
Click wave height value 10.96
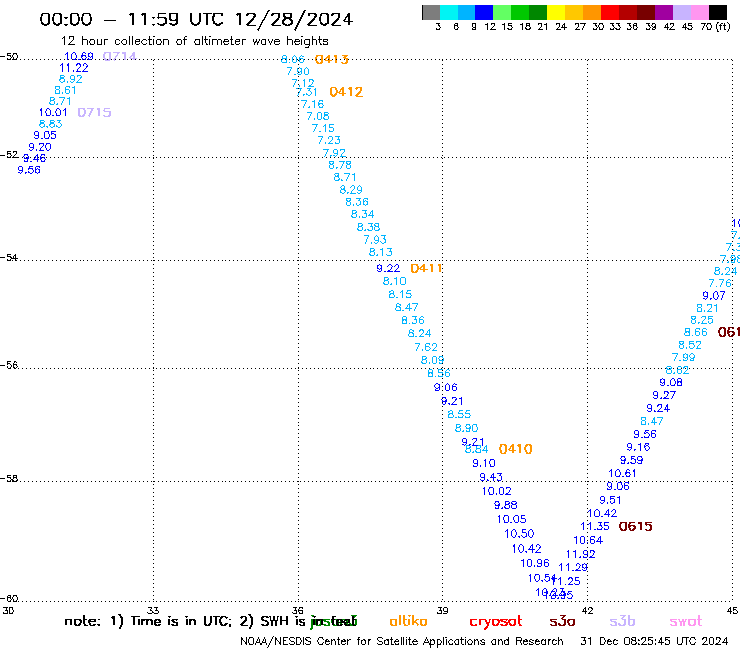pos(535,564)
